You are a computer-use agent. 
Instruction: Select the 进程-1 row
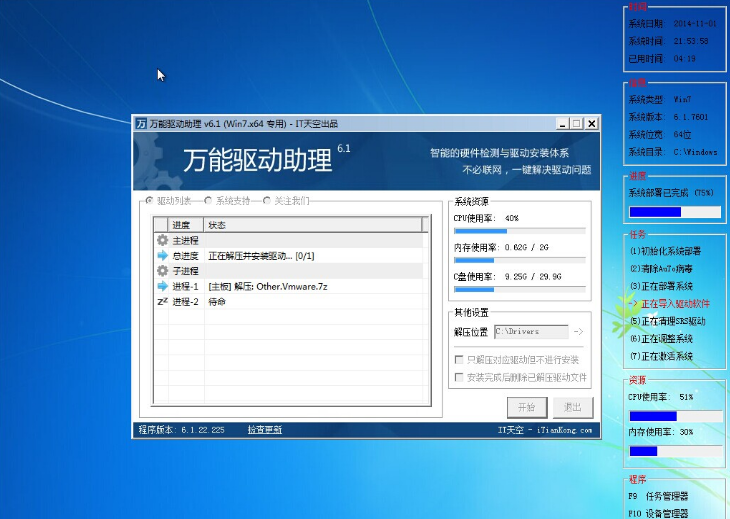289,286
